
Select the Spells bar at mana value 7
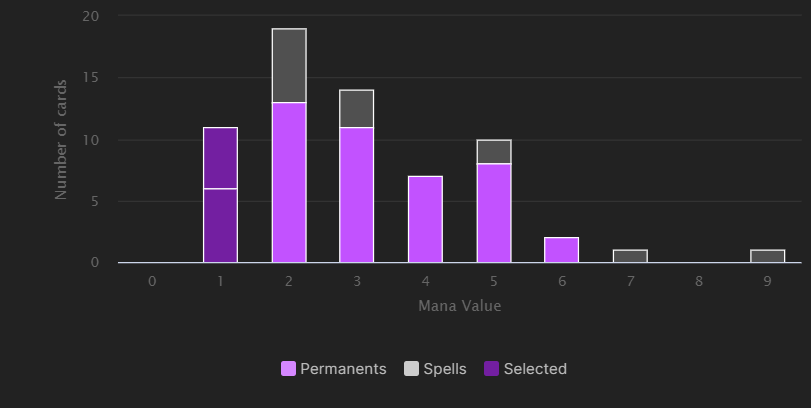click(630, 256)
